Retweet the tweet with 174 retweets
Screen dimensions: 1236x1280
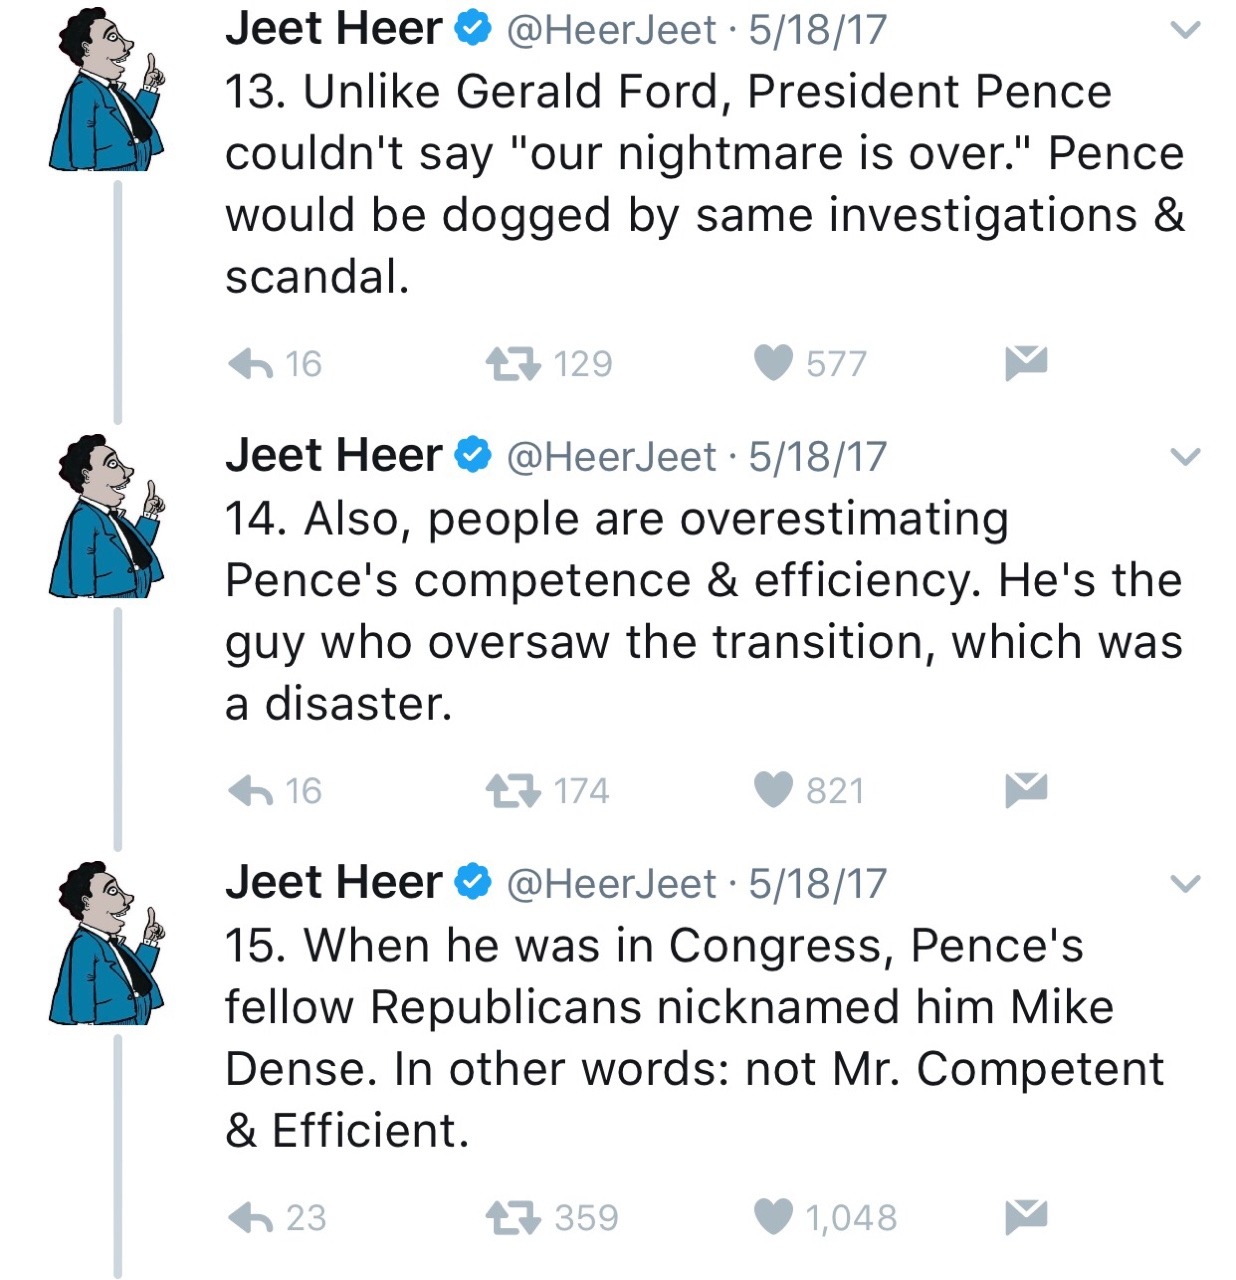[x=513, y=791]
